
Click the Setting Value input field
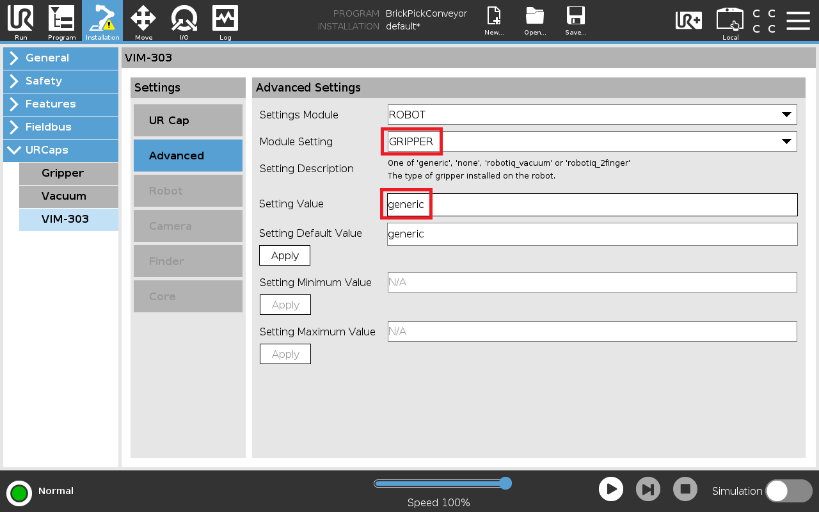point(592,204)
